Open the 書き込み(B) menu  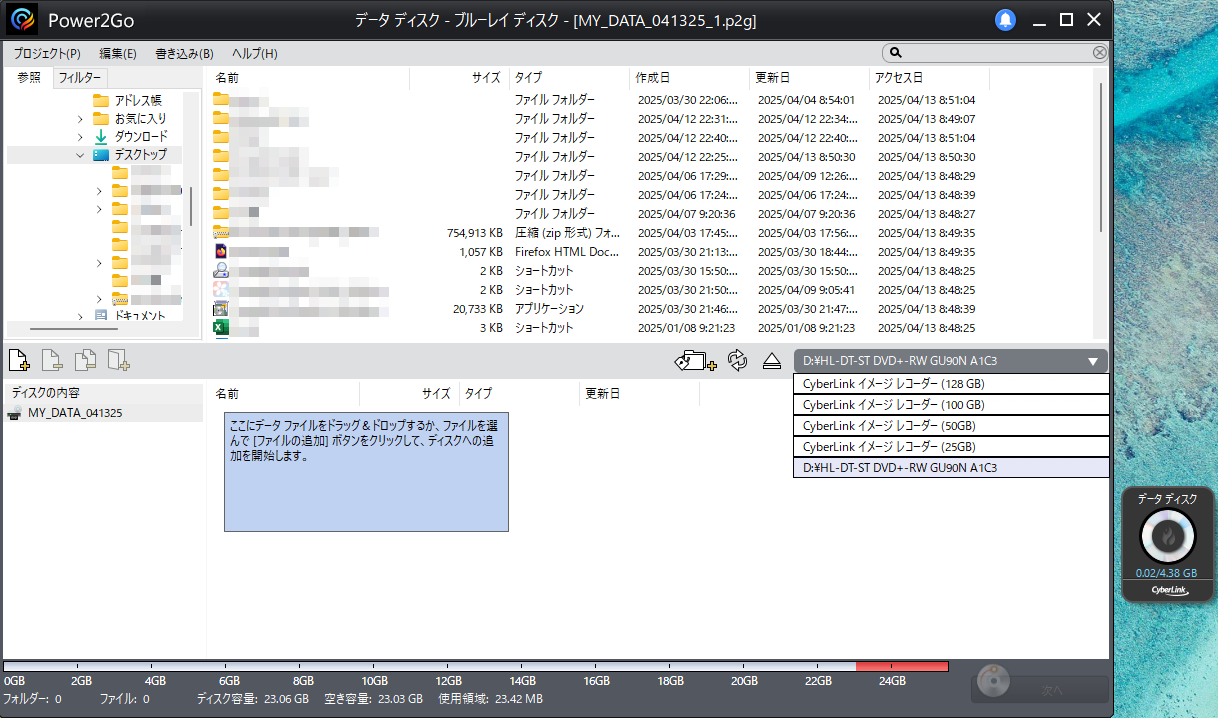185,53
